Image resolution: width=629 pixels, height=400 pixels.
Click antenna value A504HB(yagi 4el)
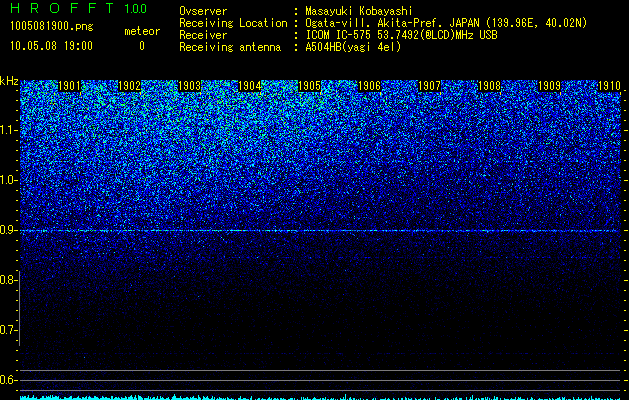coord(353,47)
